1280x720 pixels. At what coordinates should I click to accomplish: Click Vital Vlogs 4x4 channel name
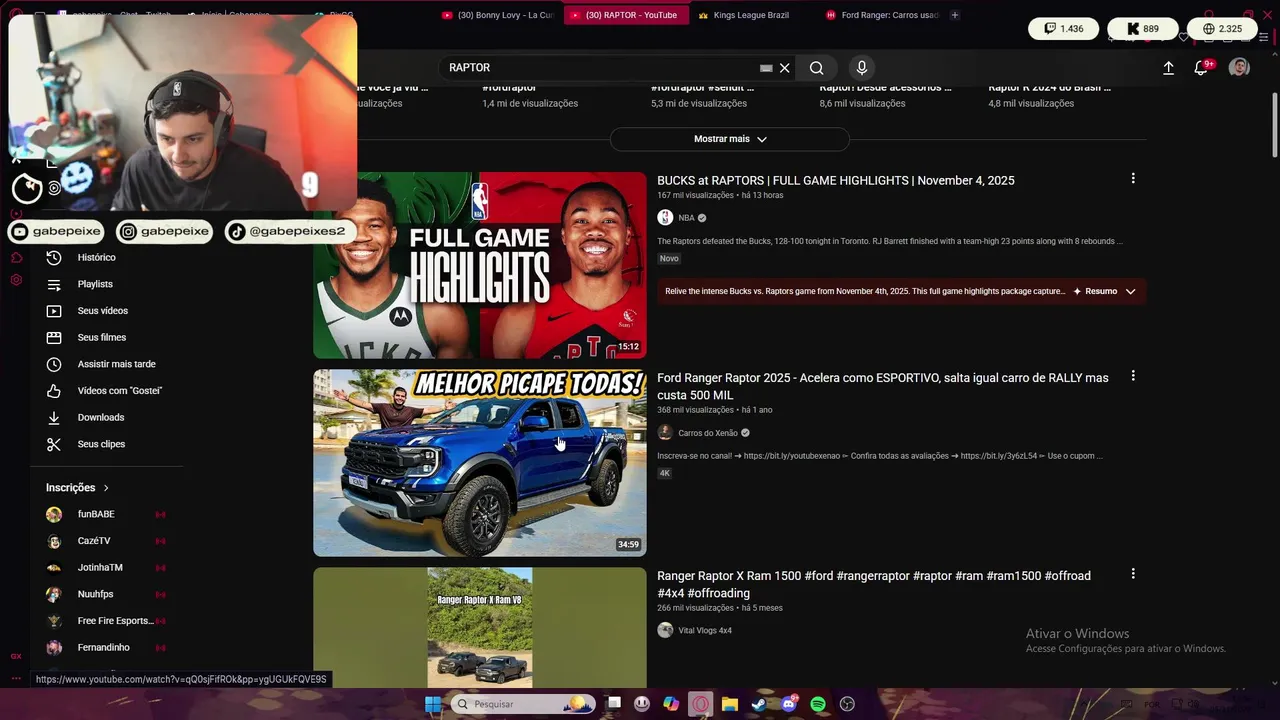pyautogui.click(x=705, y=631)
